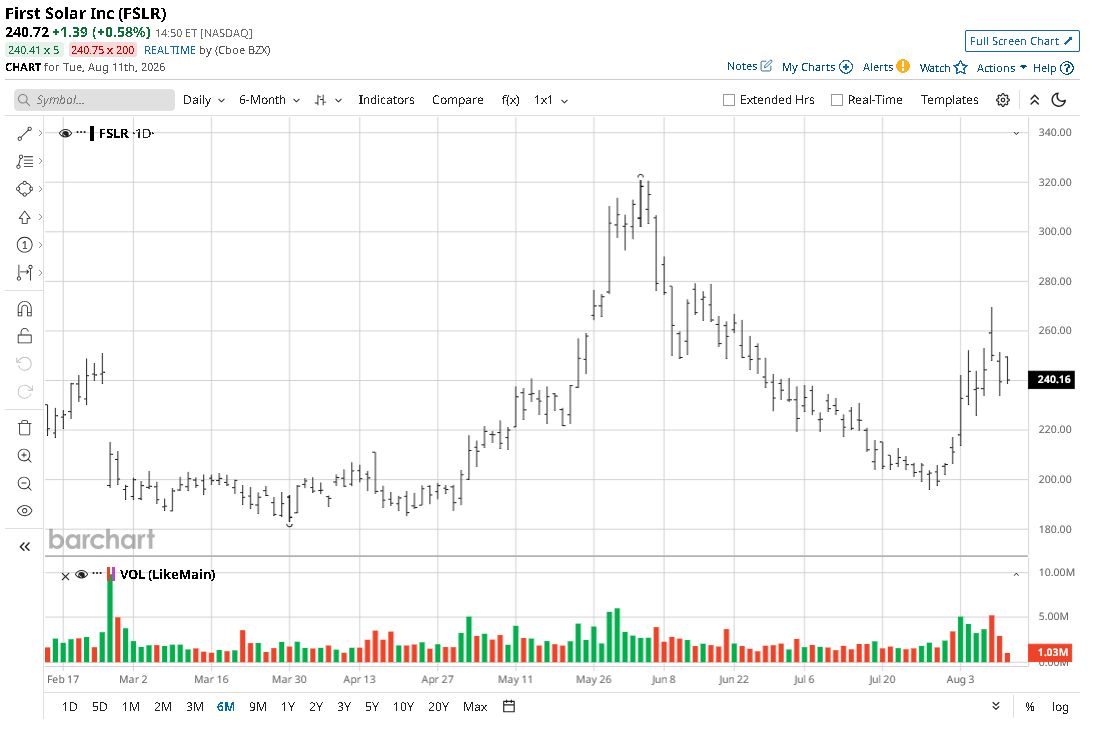The width and height of the screenshot is (1107, 737).
Task: Open FSLR series color swatch
Action: pyautogui.click(x=92, y=133)
